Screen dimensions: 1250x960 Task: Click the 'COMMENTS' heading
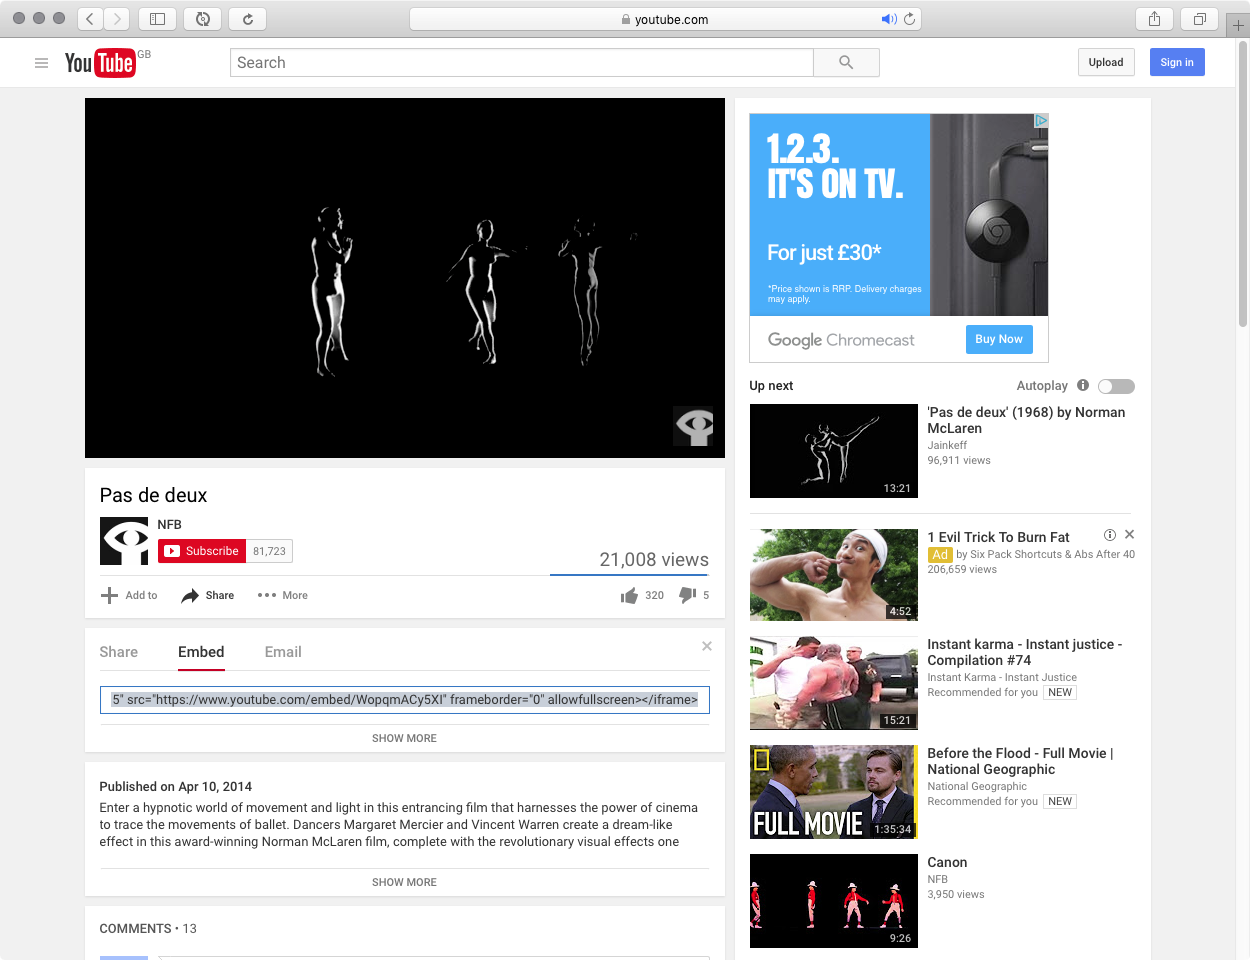tap(135, 929)
